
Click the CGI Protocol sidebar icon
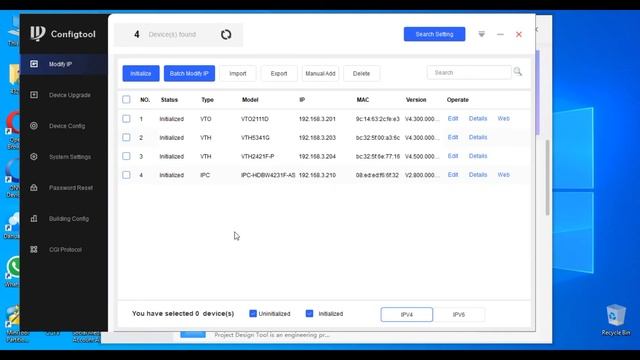[34, 249]
